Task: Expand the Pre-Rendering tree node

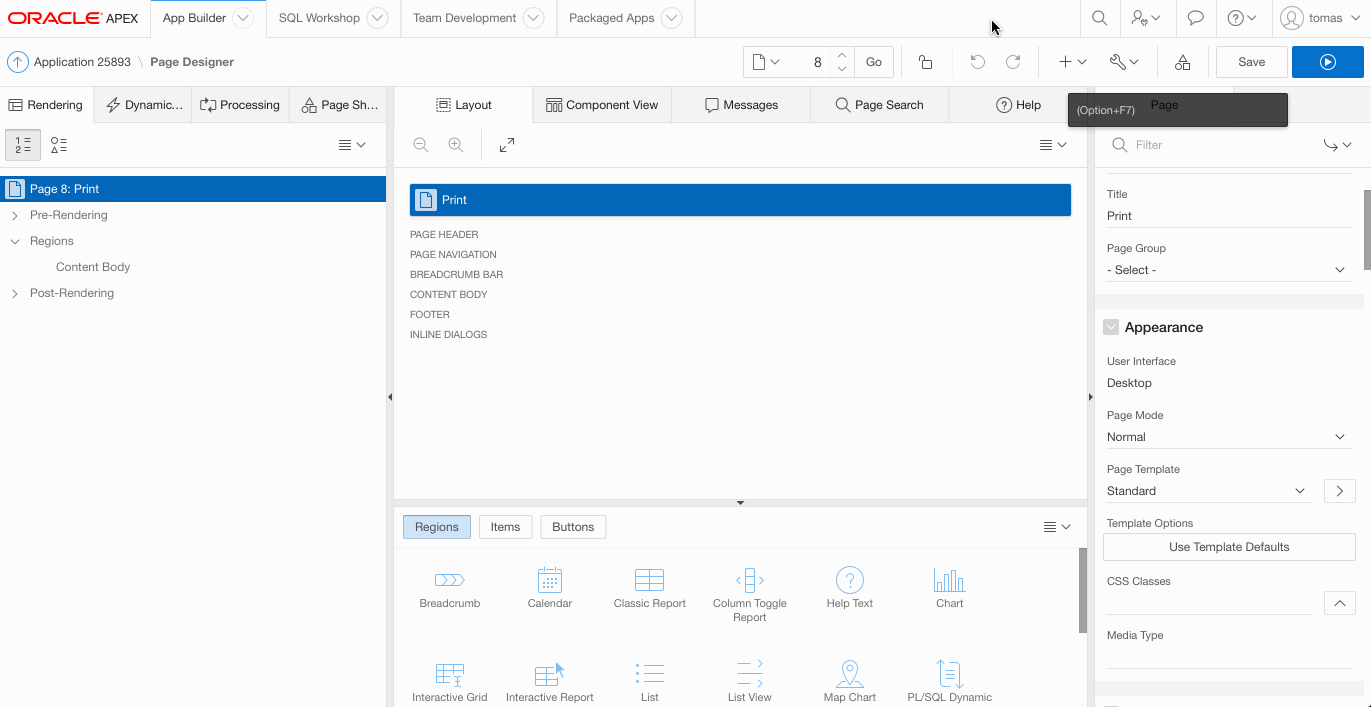Action: pos(15,215)
